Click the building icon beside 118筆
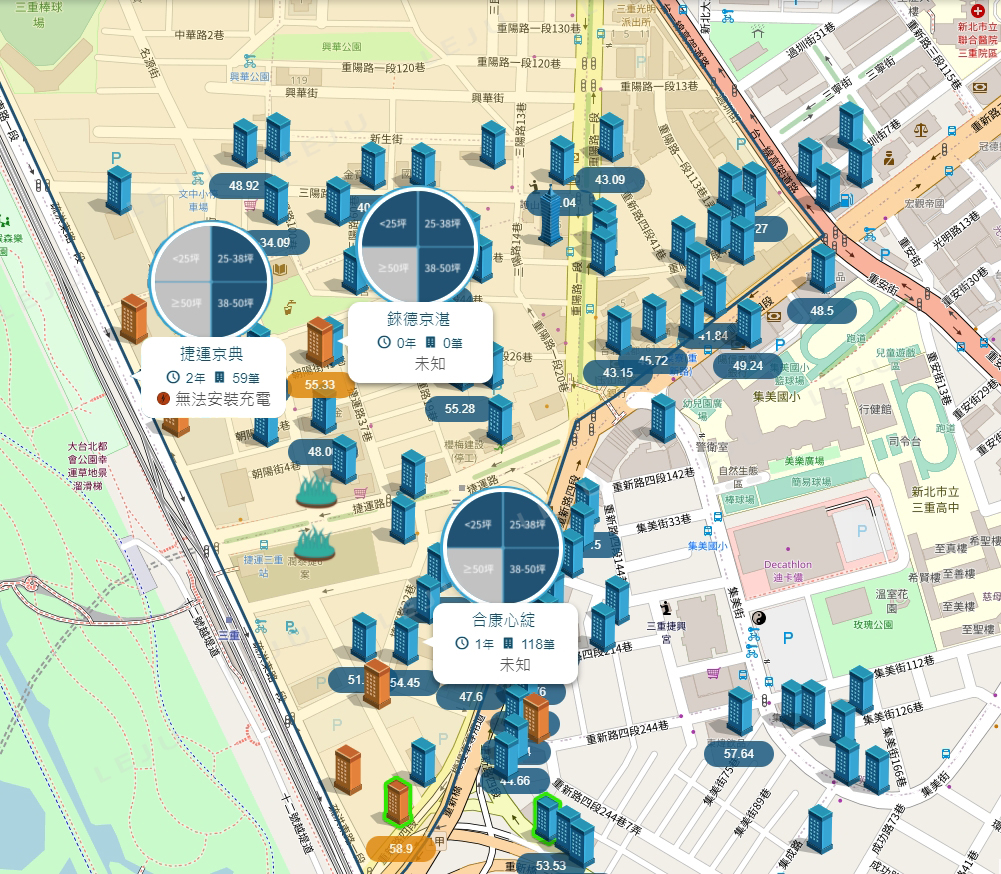1001x874 pixels. [x=508, y=643]
